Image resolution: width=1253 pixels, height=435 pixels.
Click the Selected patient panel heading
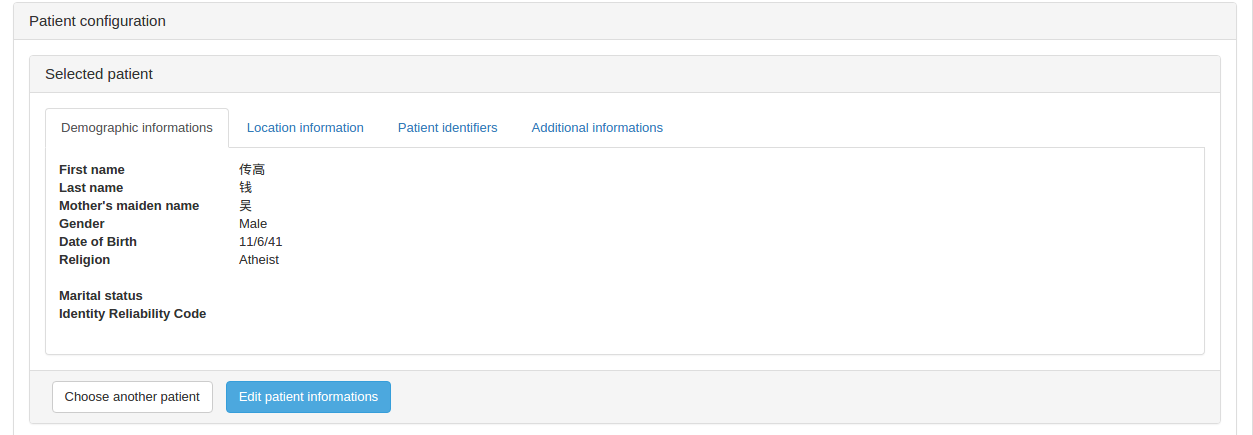[99, 74]
